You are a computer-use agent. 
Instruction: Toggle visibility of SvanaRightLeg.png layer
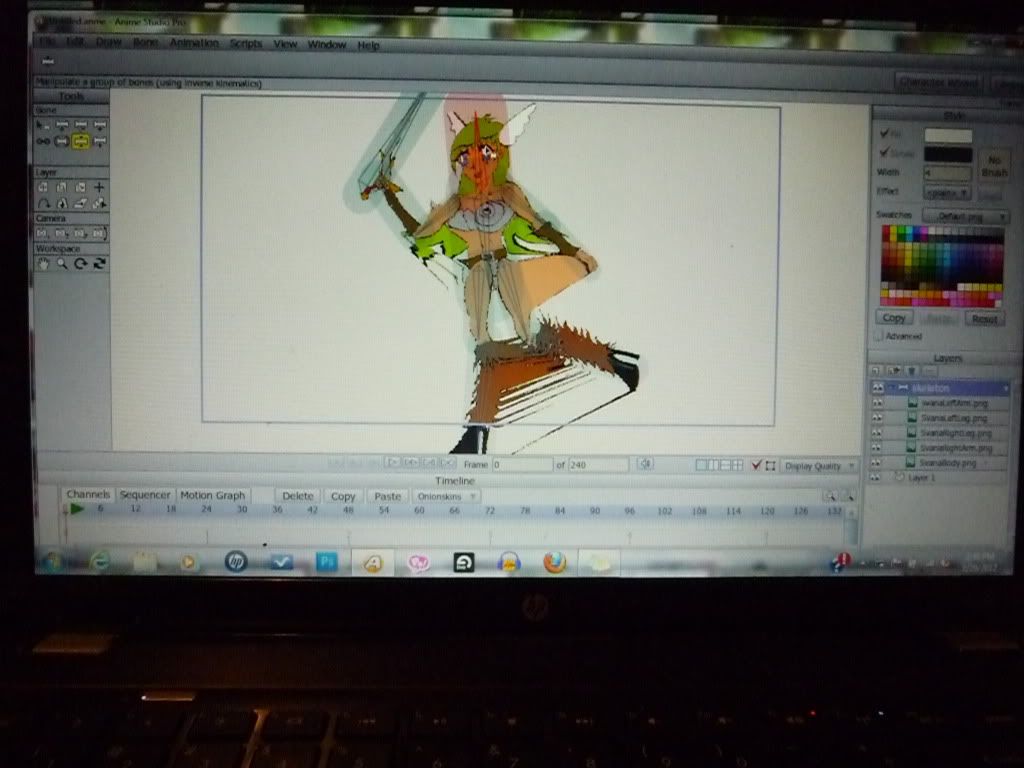click(x=877, y=433)
